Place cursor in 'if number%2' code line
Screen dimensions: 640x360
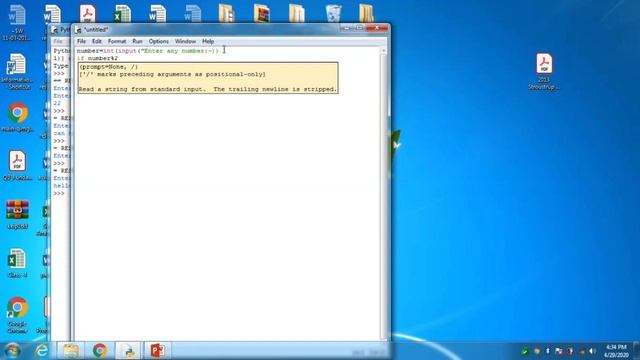point(97,58)
